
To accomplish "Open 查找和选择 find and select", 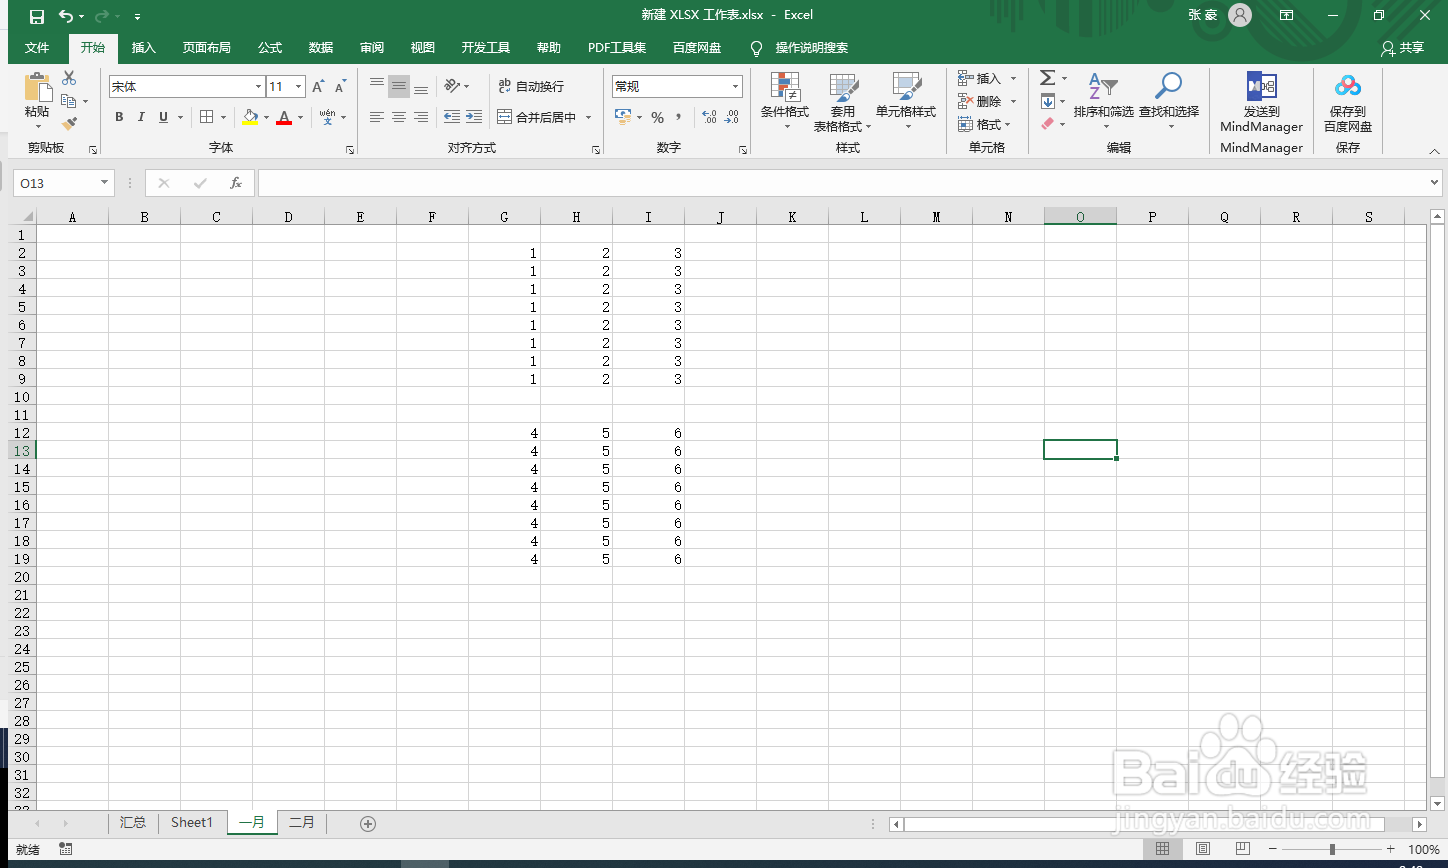I will pos(1168,100).
